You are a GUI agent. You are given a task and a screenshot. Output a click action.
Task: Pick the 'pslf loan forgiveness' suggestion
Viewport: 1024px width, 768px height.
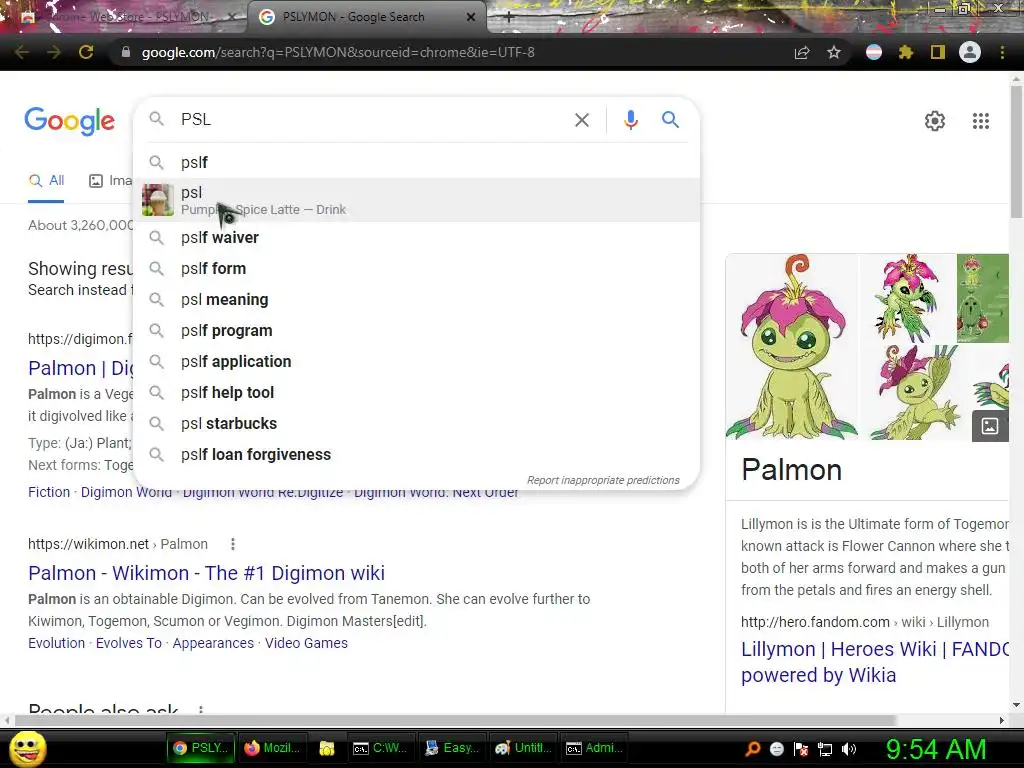coord(416,455)
